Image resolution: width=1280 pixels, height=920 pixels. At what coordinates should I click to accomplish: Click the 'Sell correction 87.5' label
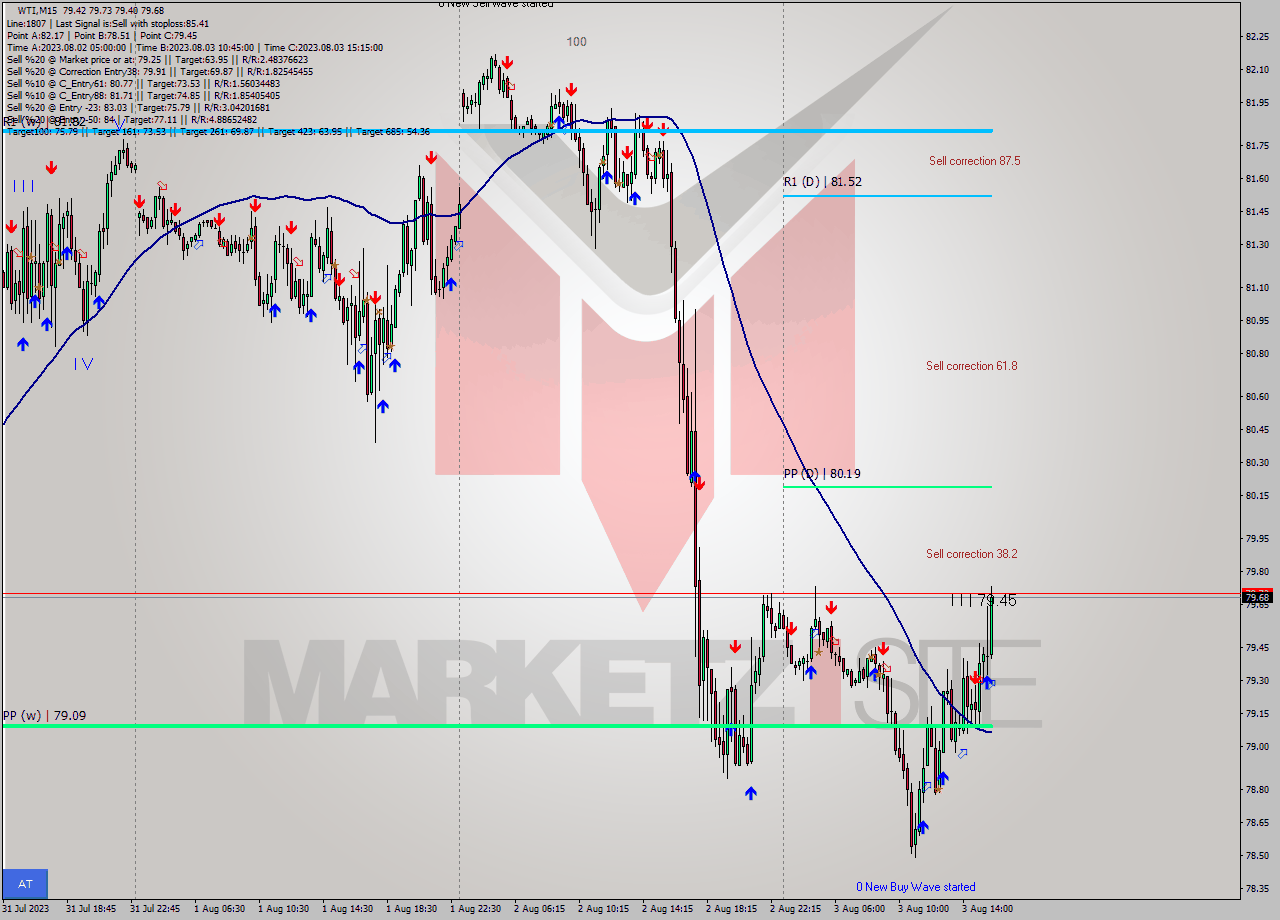pyautogui.click(x=974, y=161)
